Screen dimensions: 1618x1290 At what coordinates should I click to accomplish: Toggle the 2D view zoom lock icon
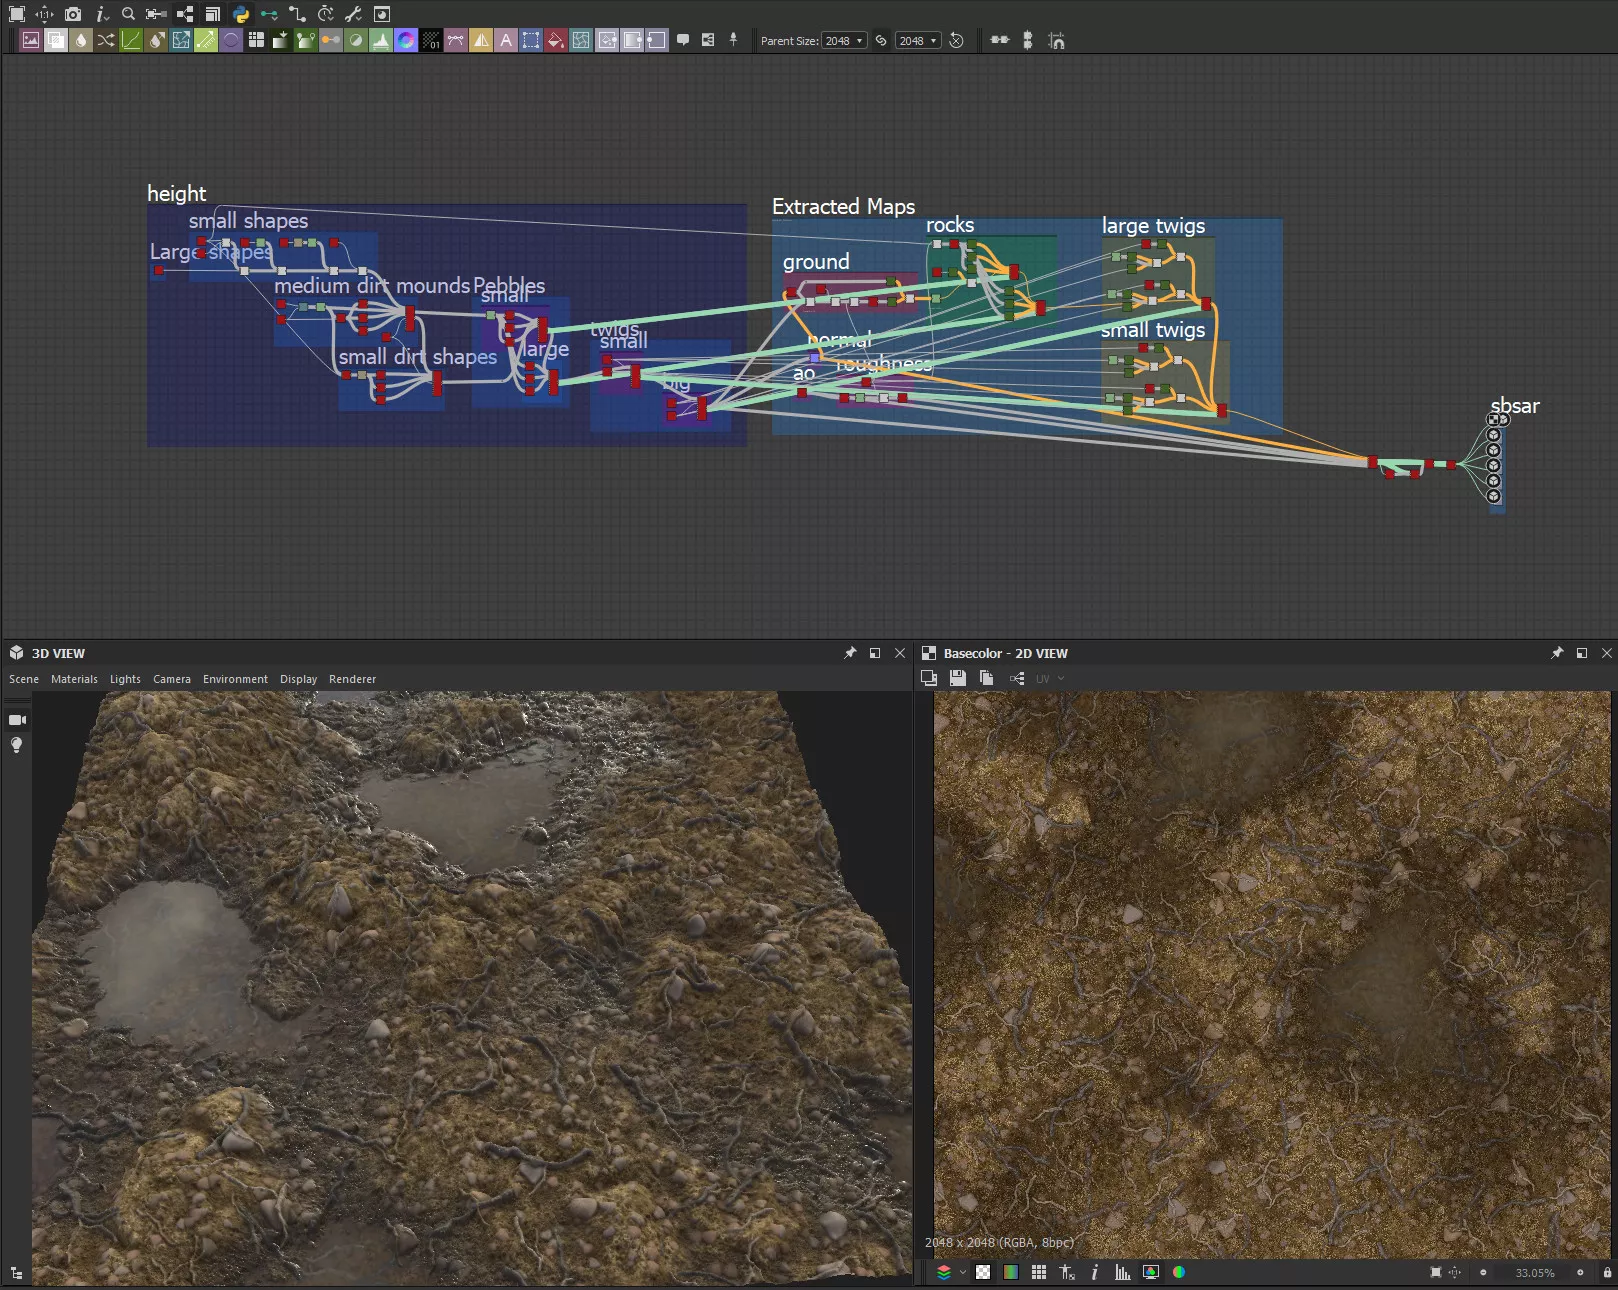tap(1607, 1273)
